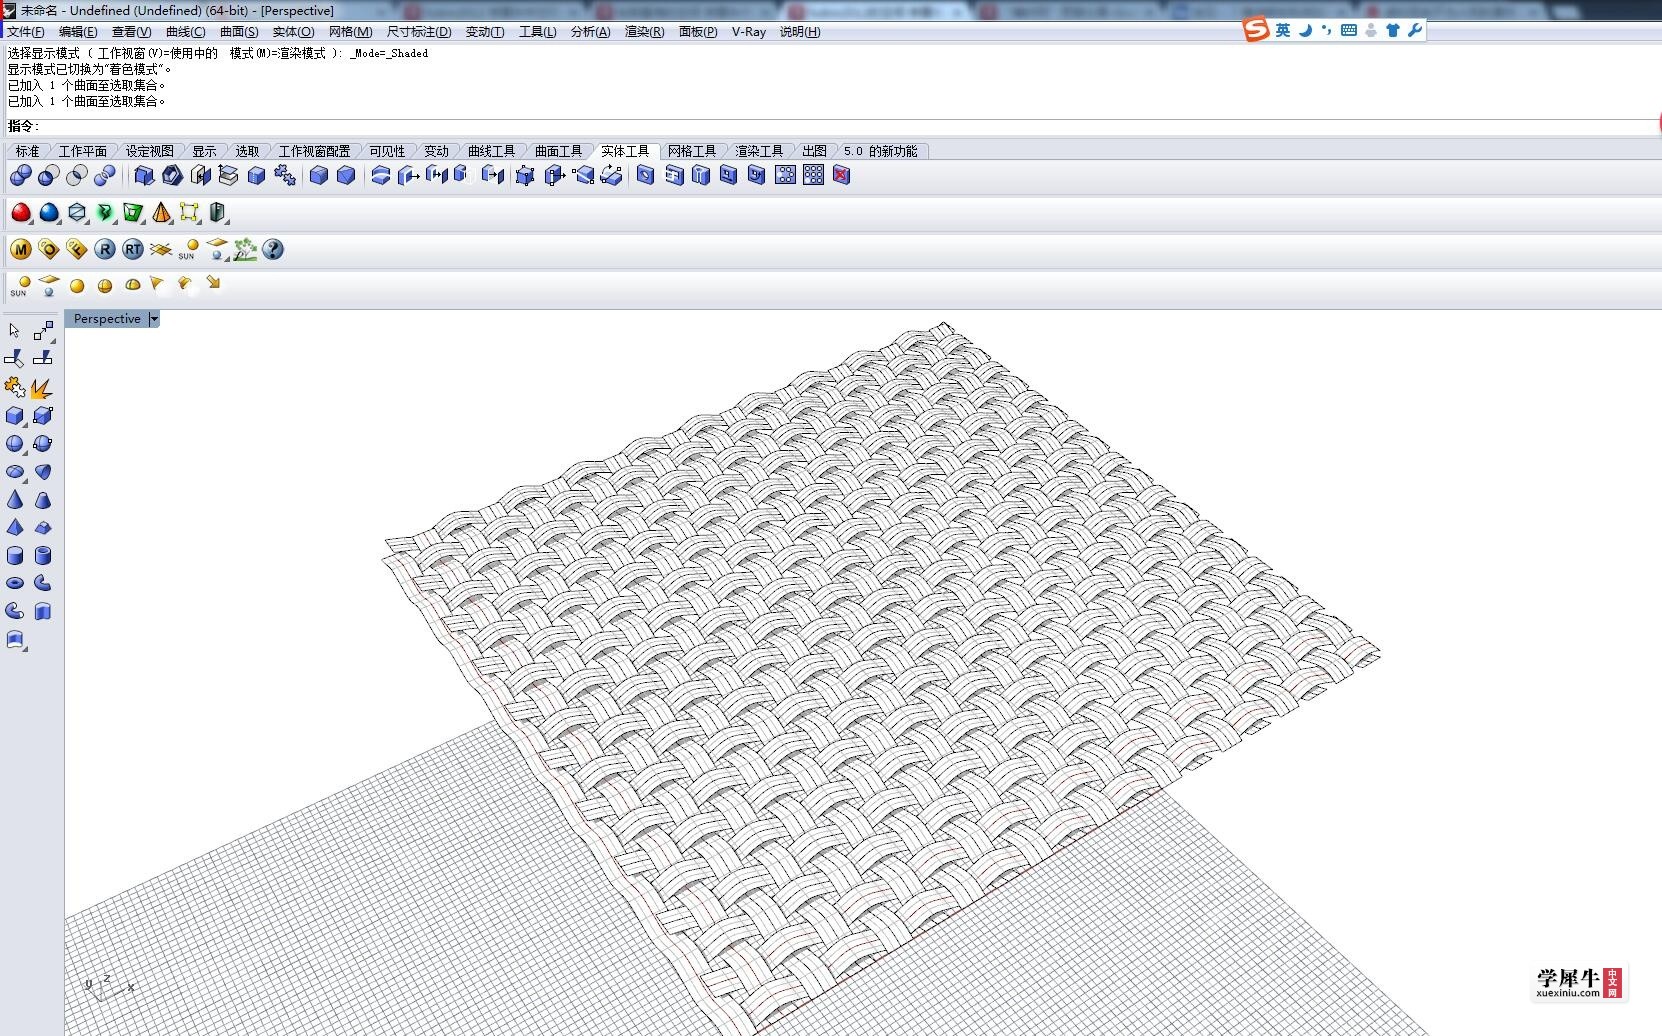Switch to the 5.0 的新功能 toolbar tab
The width and height of the screenshot is (1662, 1036).
click(880, 151)
